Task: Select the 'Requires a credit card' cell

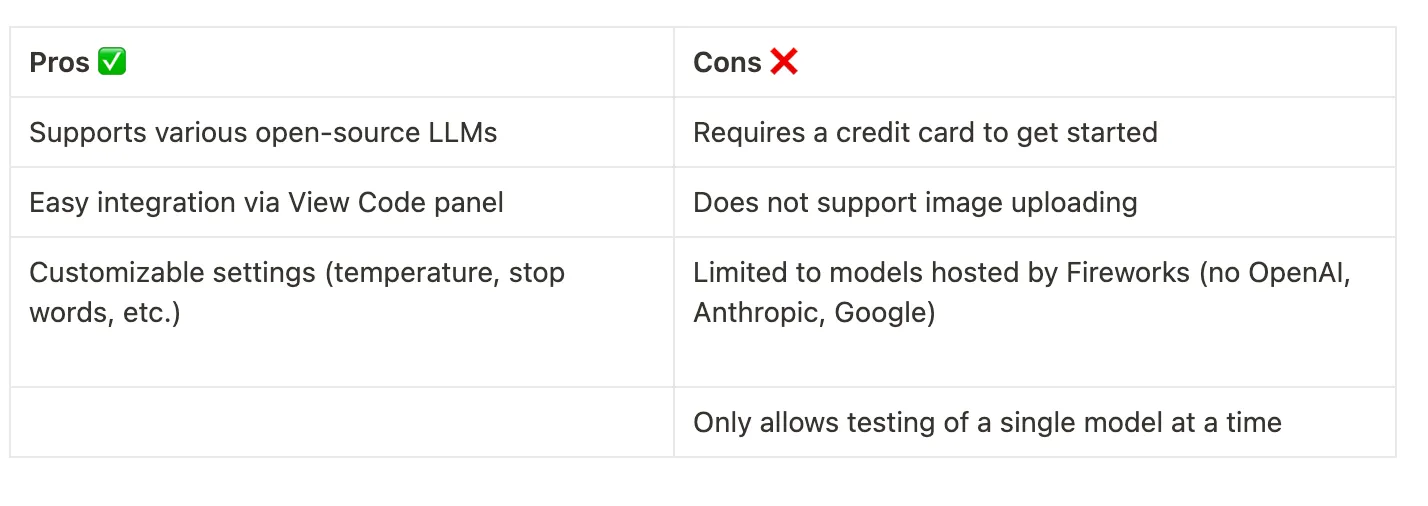Action: click(x=925, y=132)
